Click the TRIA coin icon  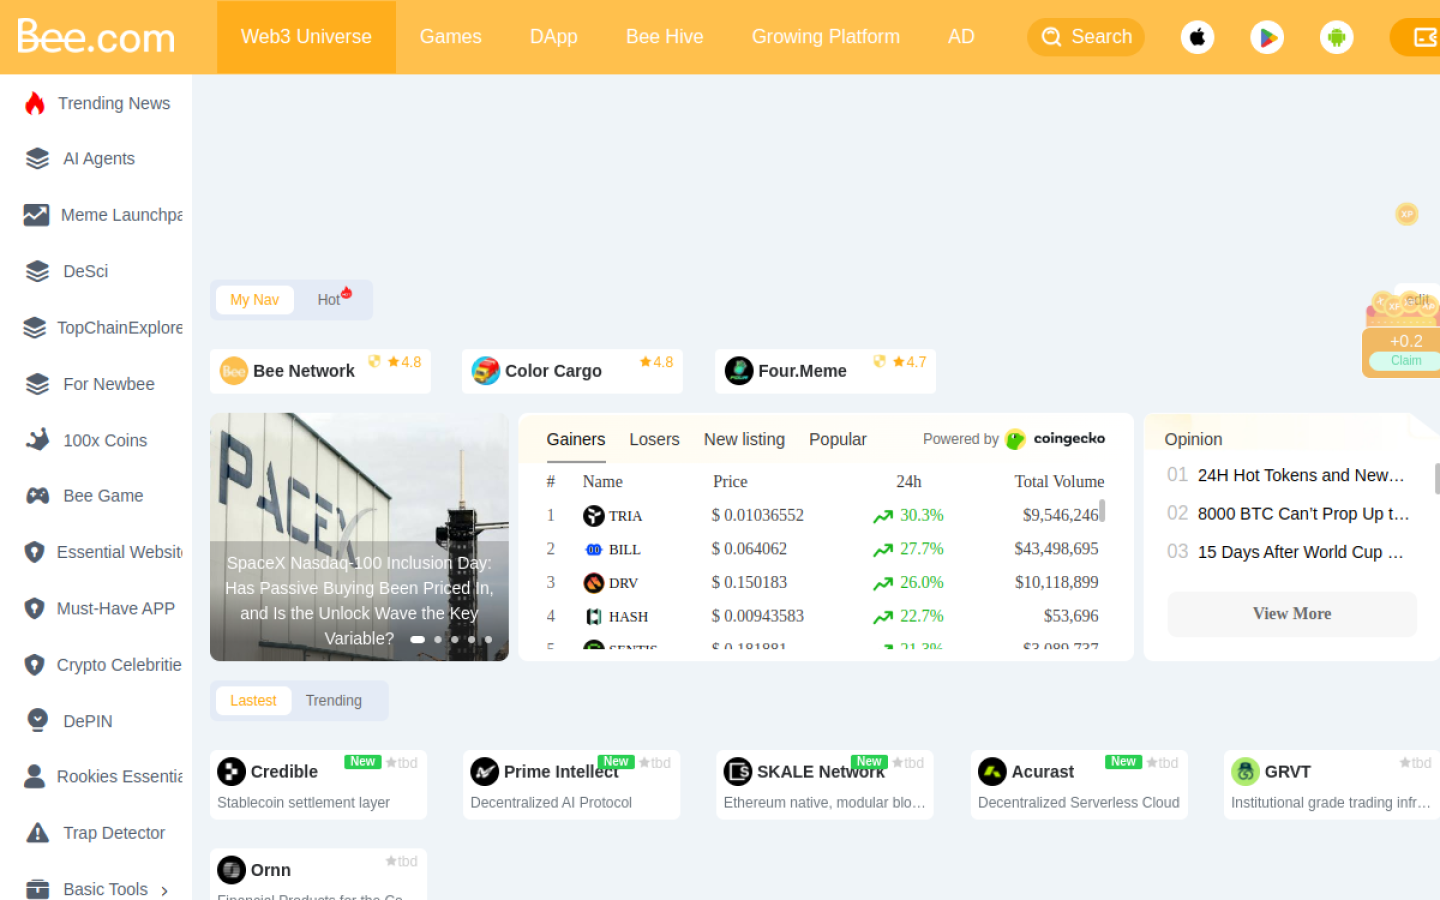594,516
